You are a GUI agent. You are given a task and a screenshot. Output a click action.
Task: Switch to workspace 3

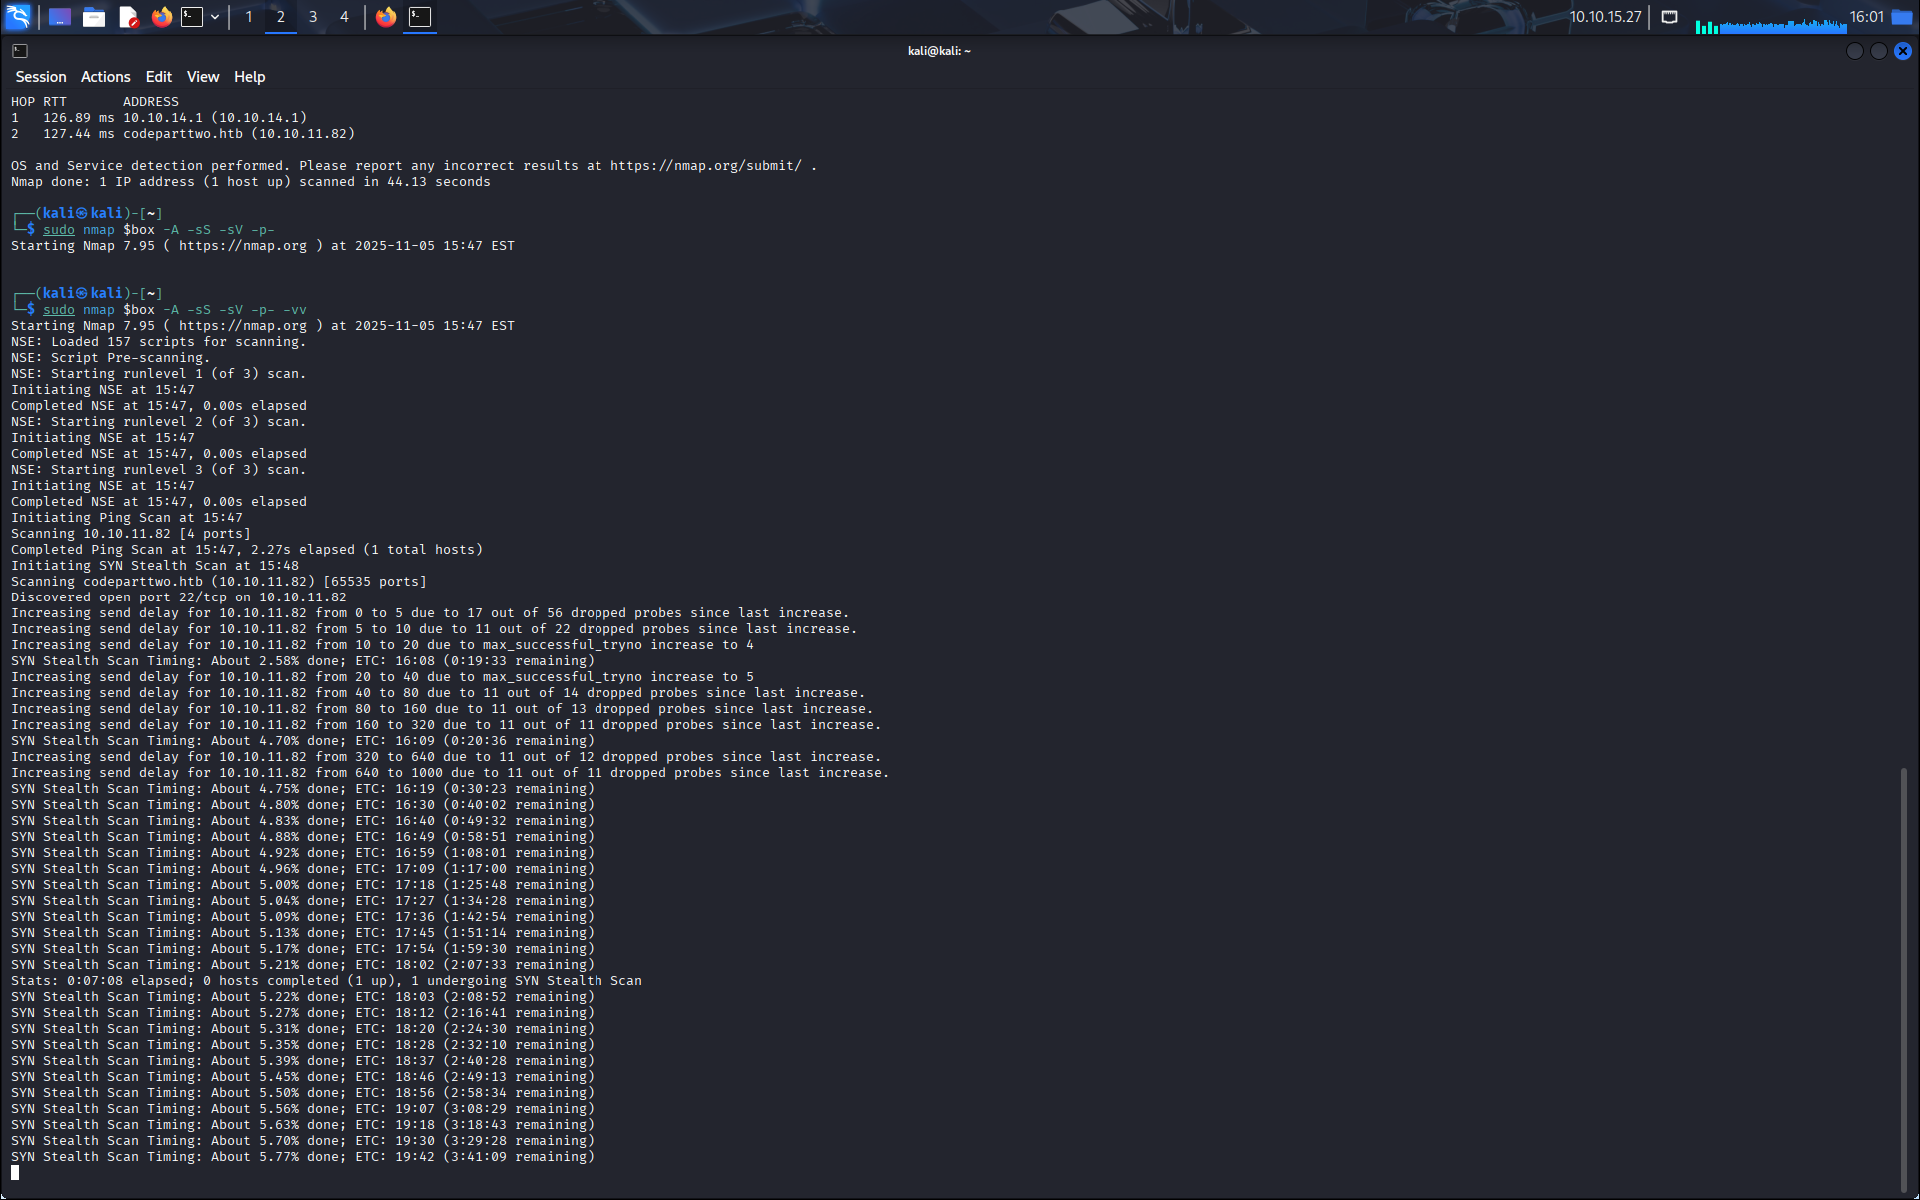(313, 17)
